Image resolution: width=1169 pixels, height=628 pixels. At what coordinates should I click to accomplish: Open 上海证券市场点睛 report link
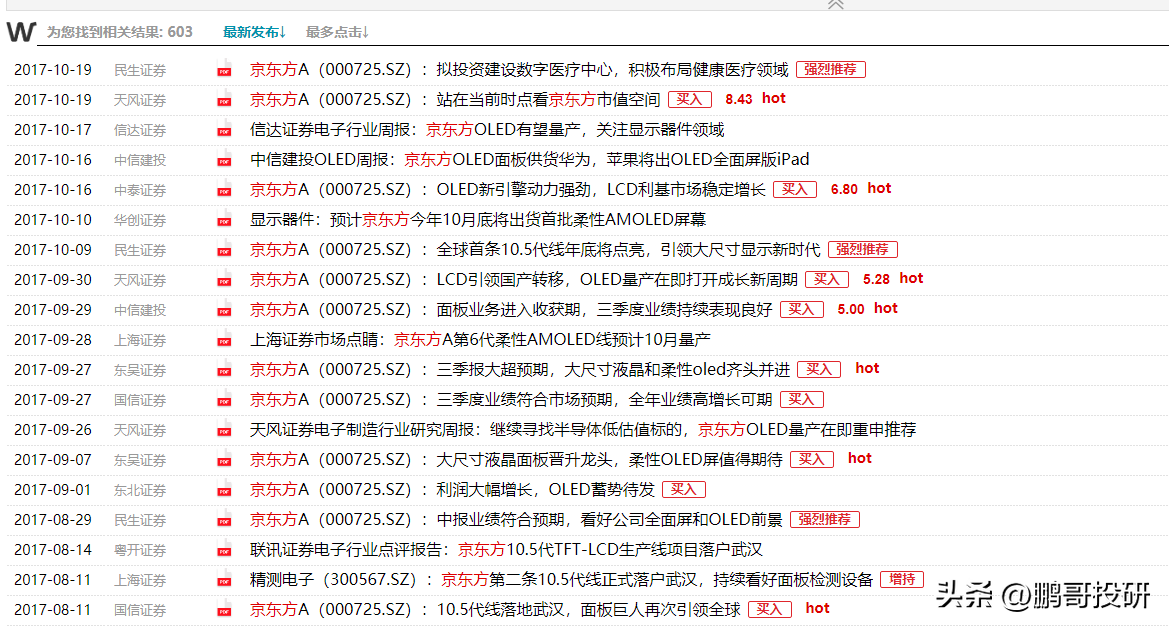point(480,340)
